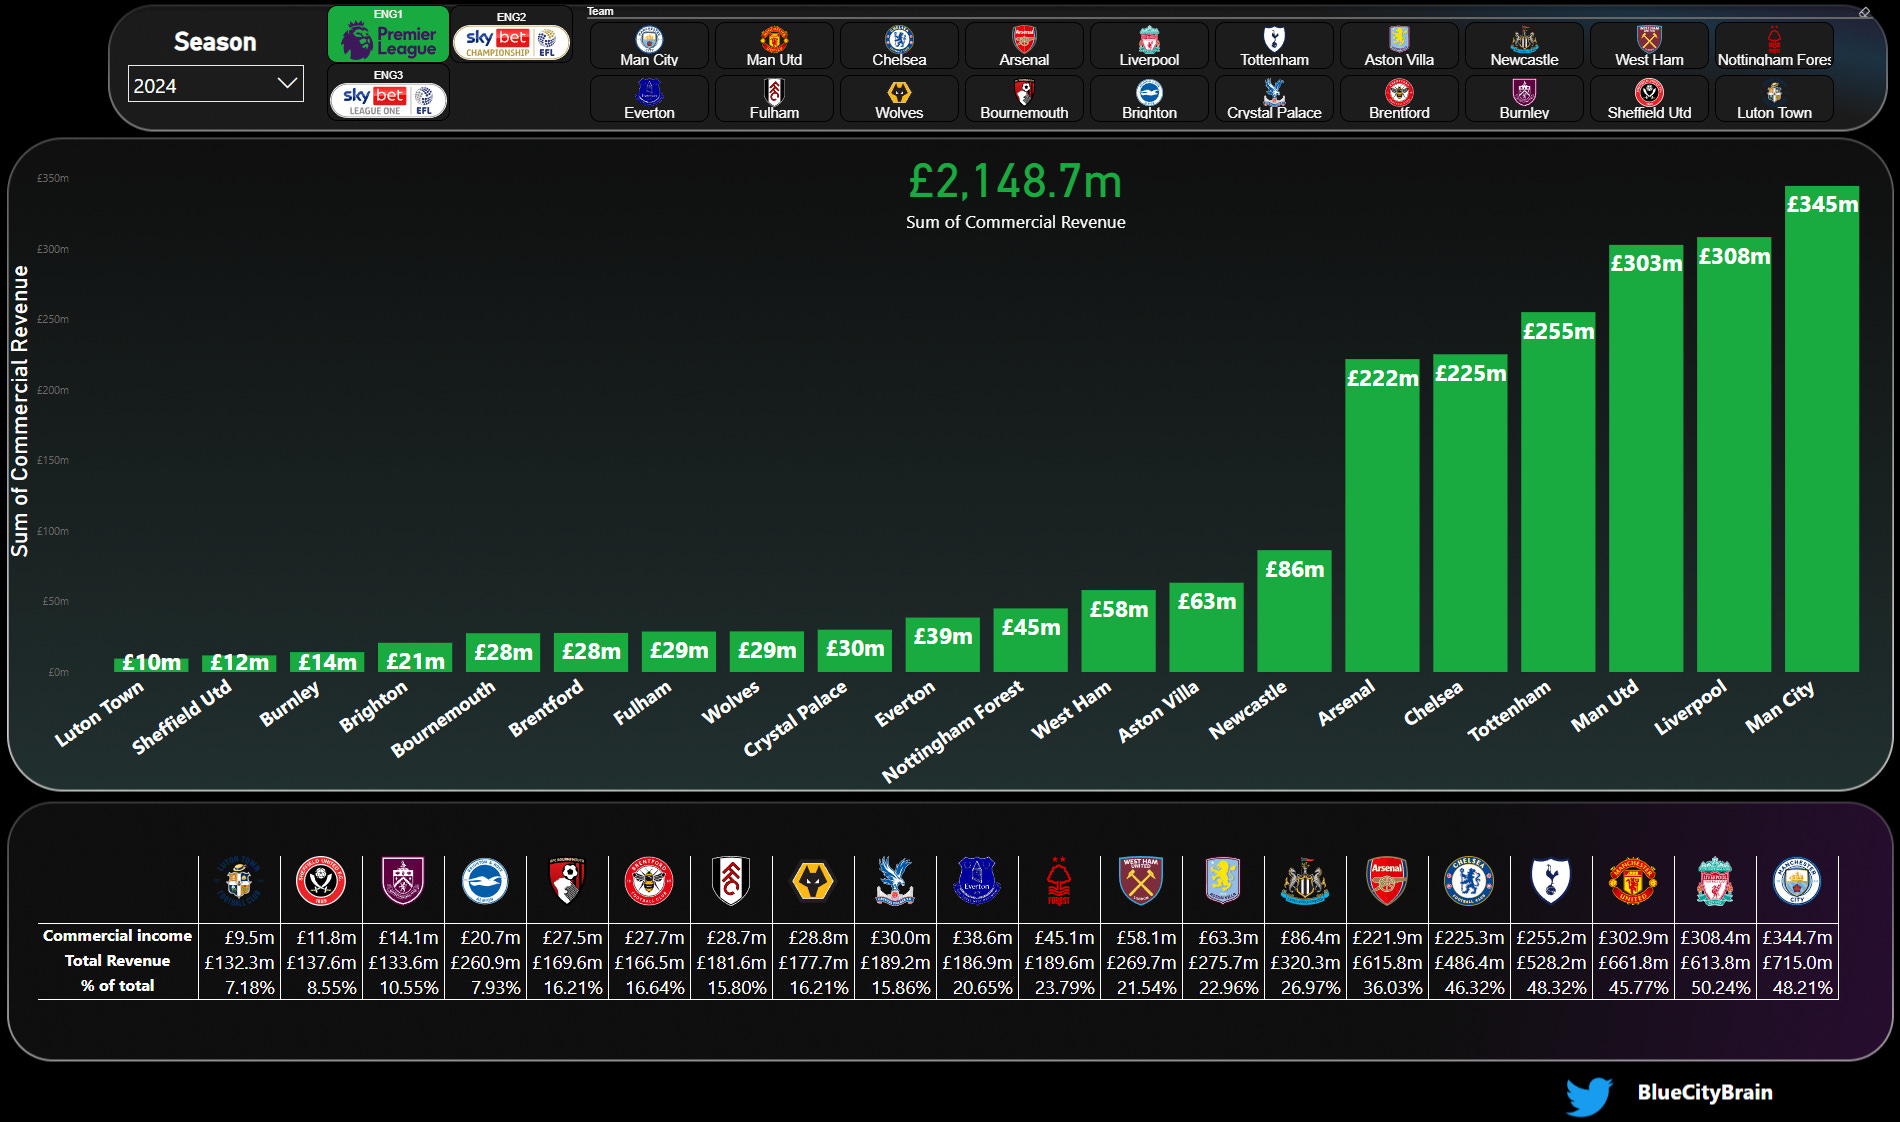Image resolution: width=1900 pixels, height=1122 pixels.
Task: Filter by Liverpool team tile
Action: click(1149, 46)
